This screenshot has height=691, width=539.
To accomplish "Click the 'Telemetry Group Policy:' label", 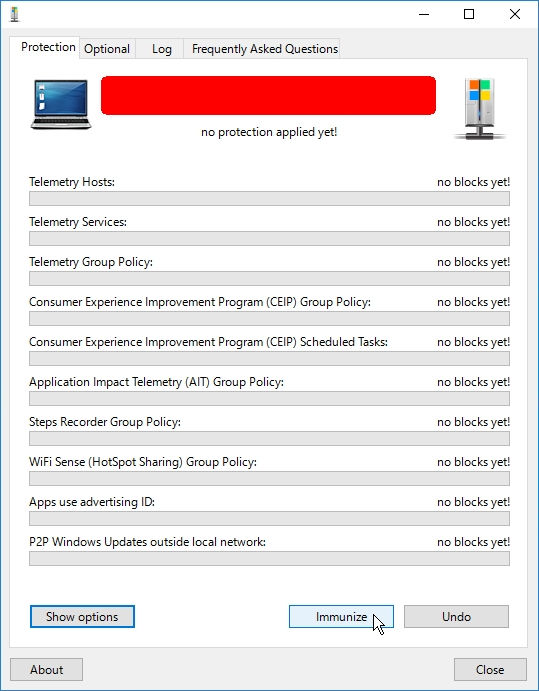I will click(91, 262).
